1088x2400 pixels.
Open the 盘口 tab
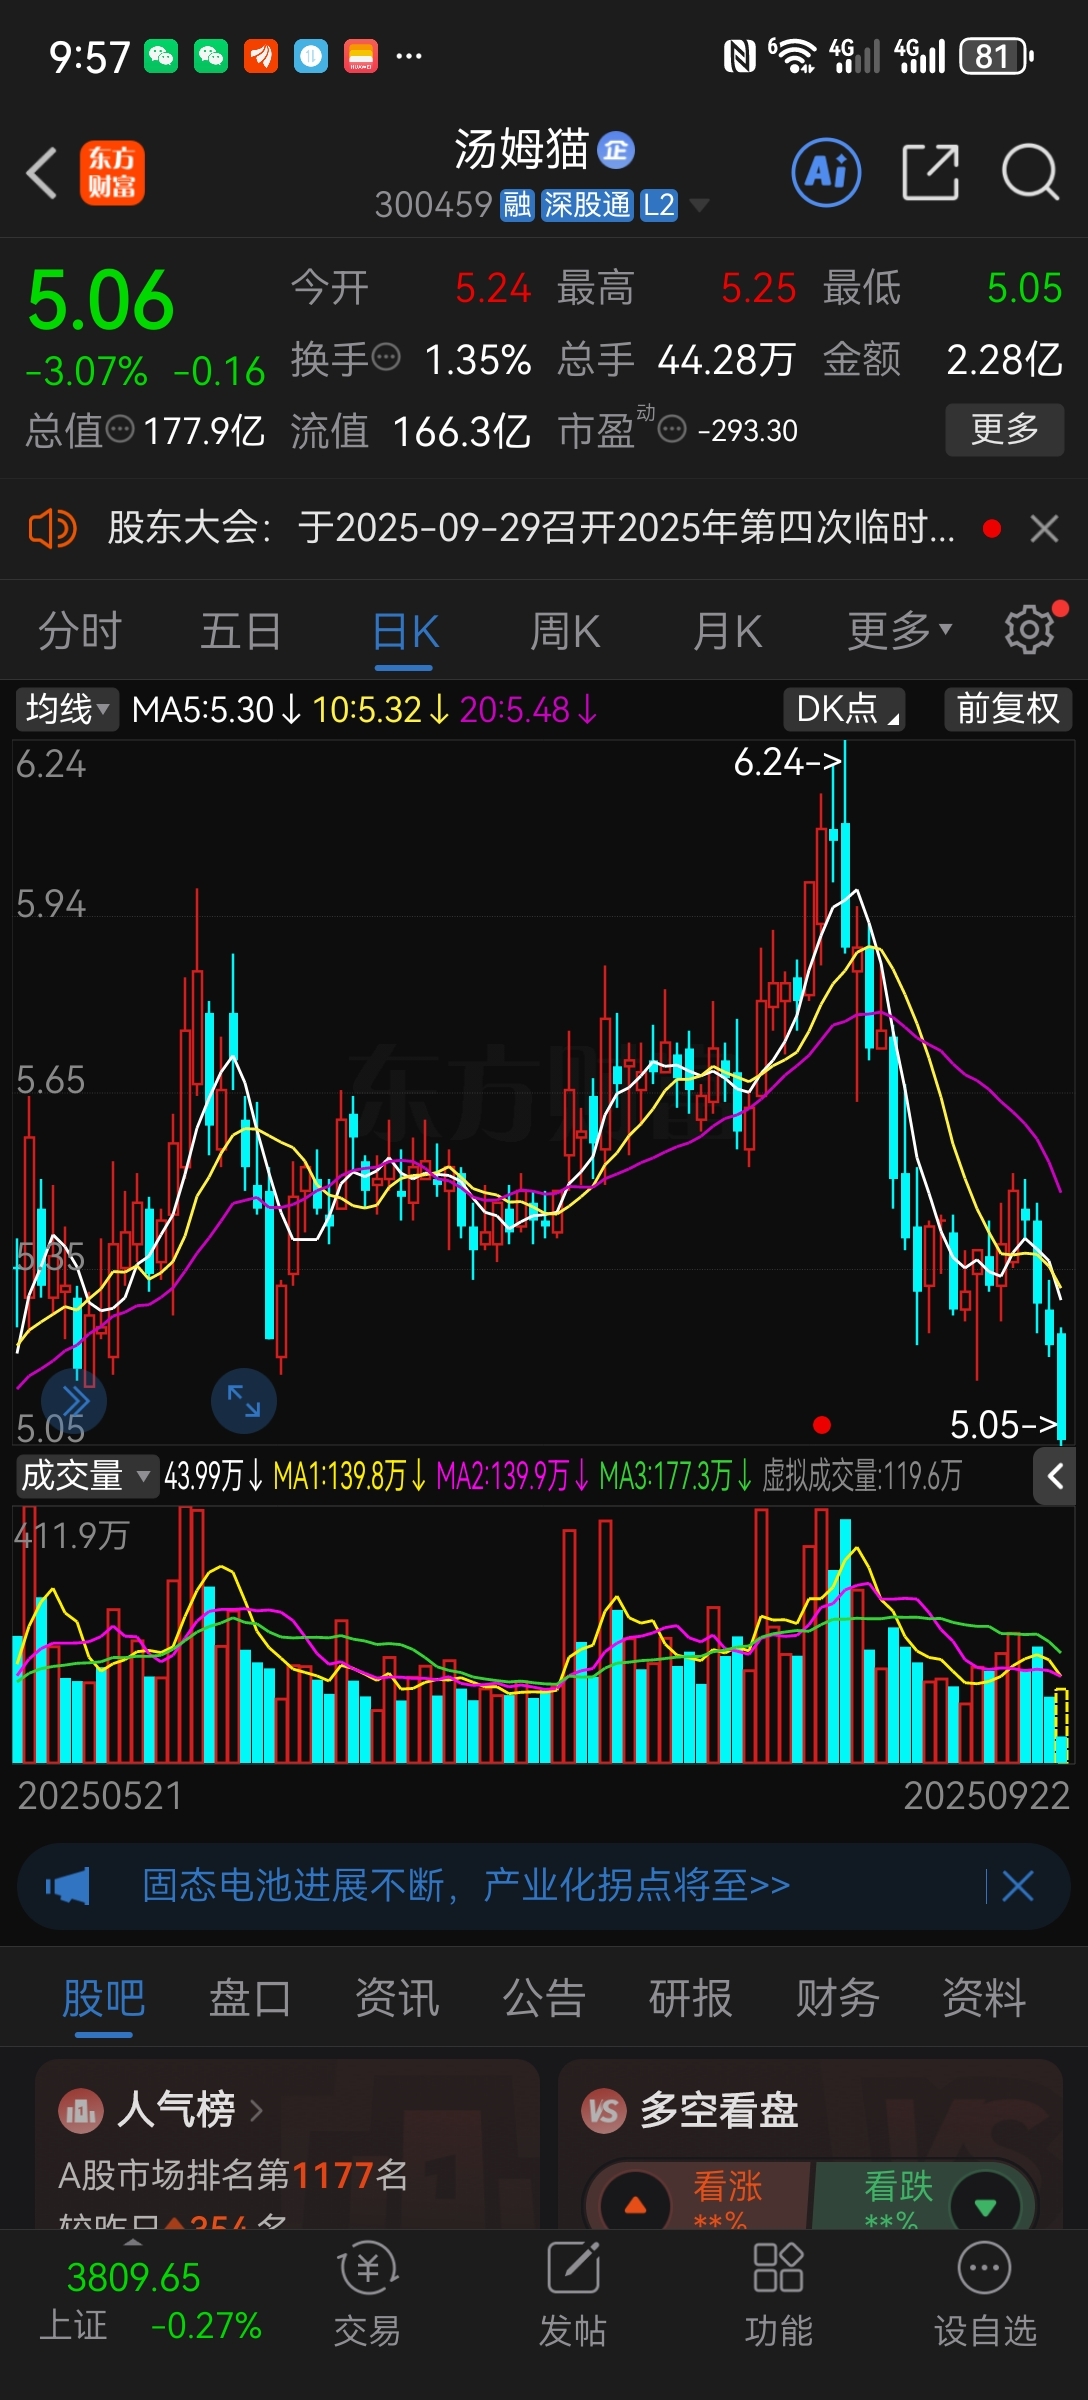[x=250, y=1998]
